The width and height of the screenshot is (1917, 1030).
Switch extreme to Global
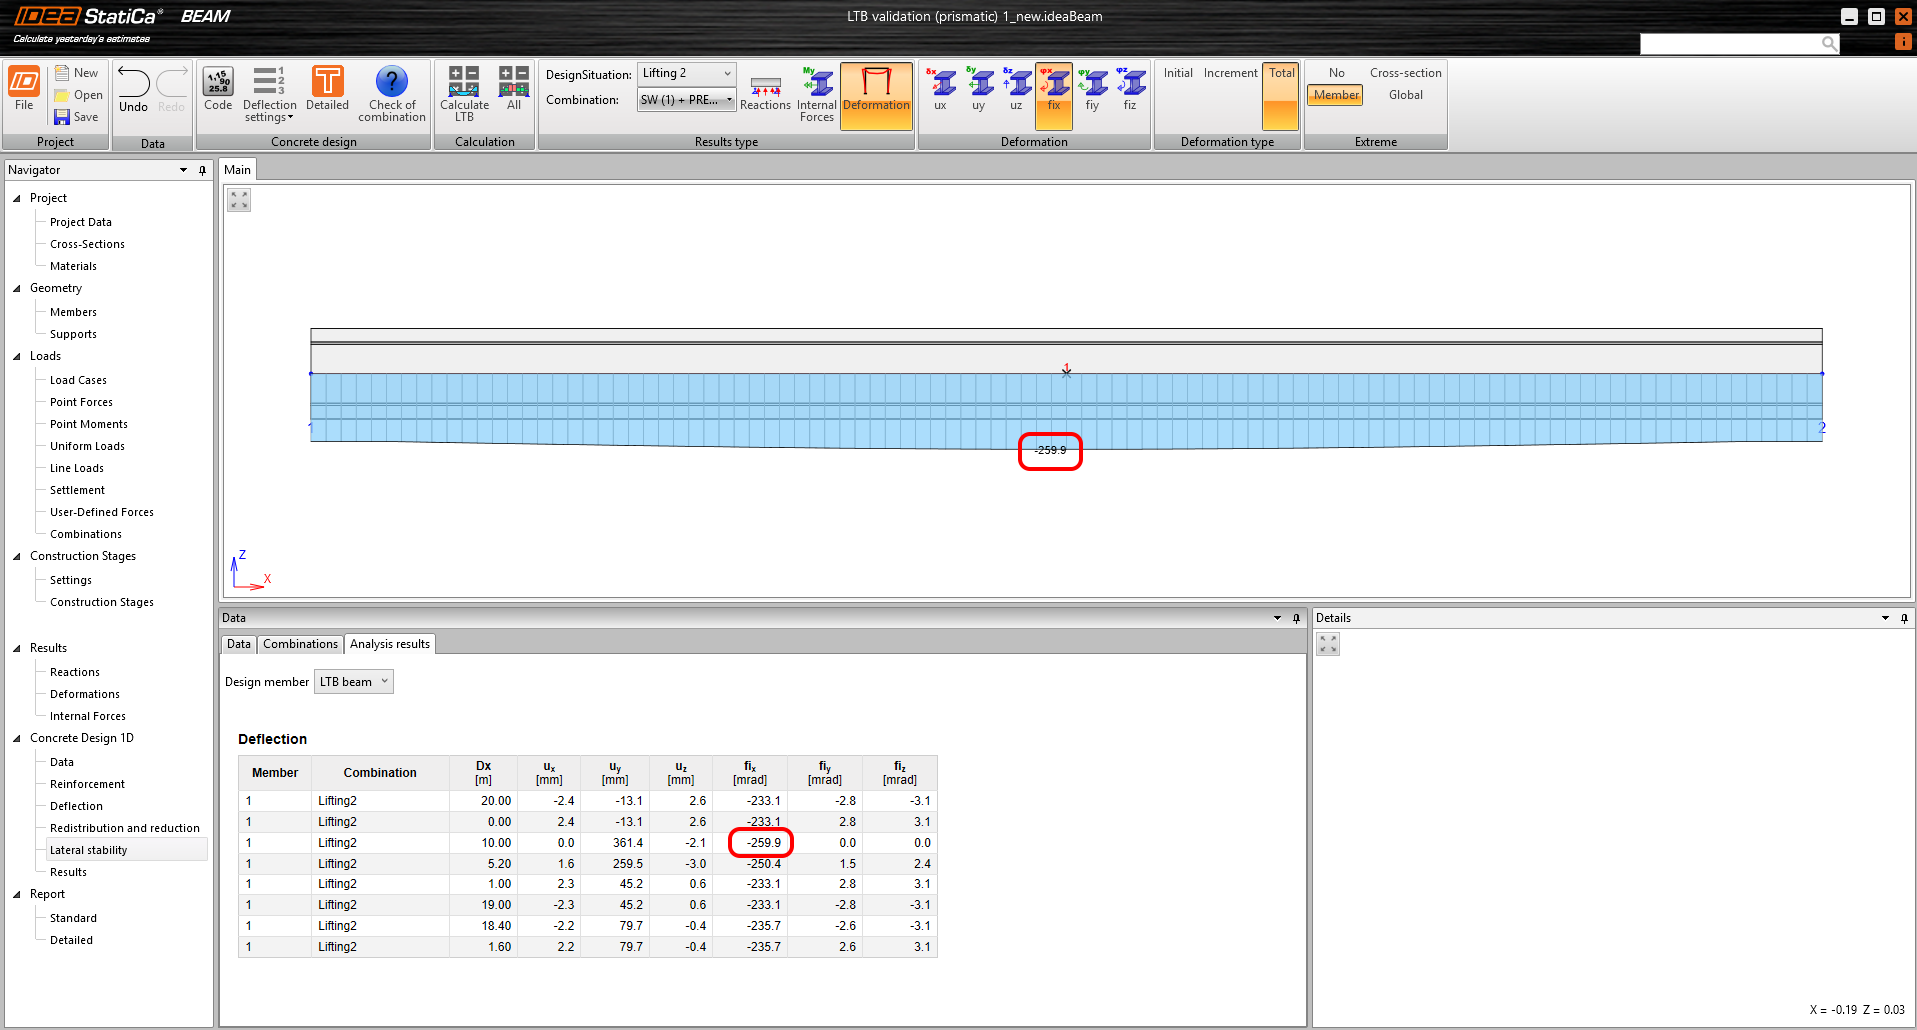1405,95
